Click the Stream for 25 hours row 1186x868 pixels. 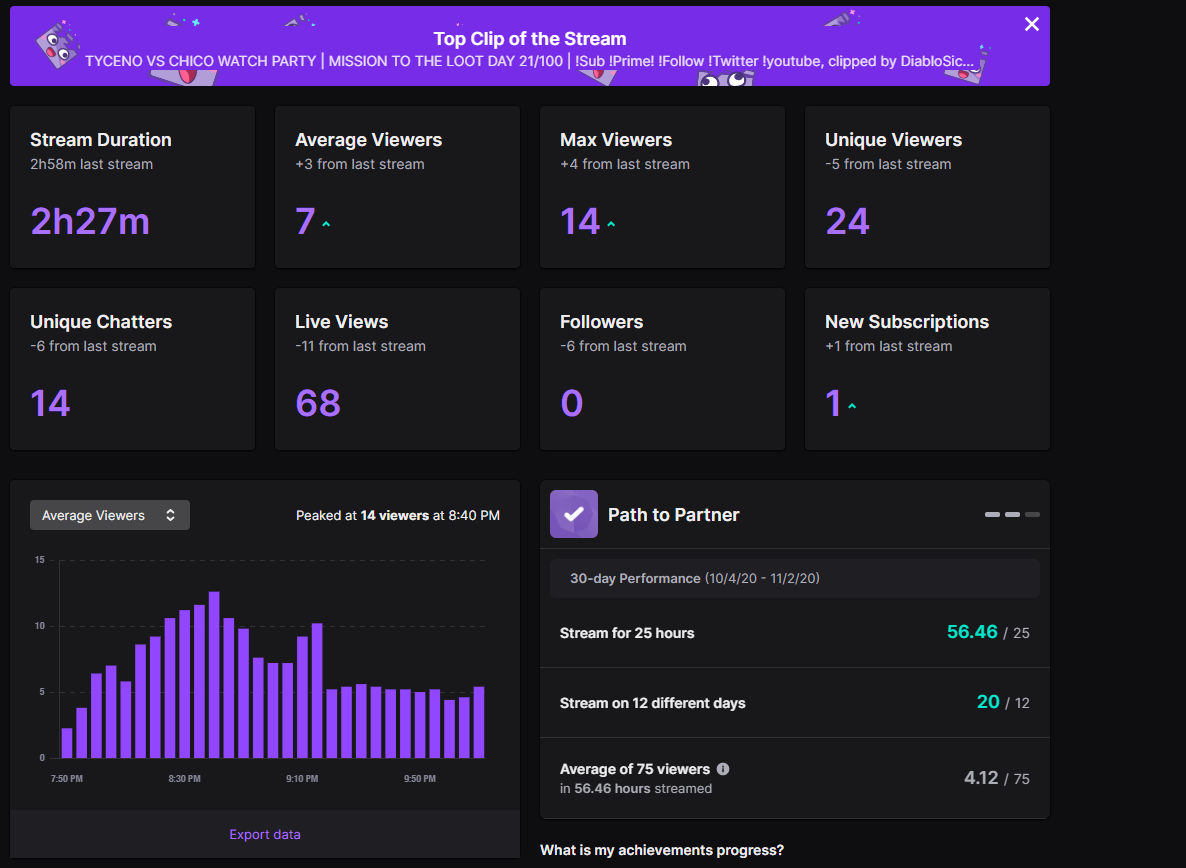pyautogui.click(x=794, y=633)
